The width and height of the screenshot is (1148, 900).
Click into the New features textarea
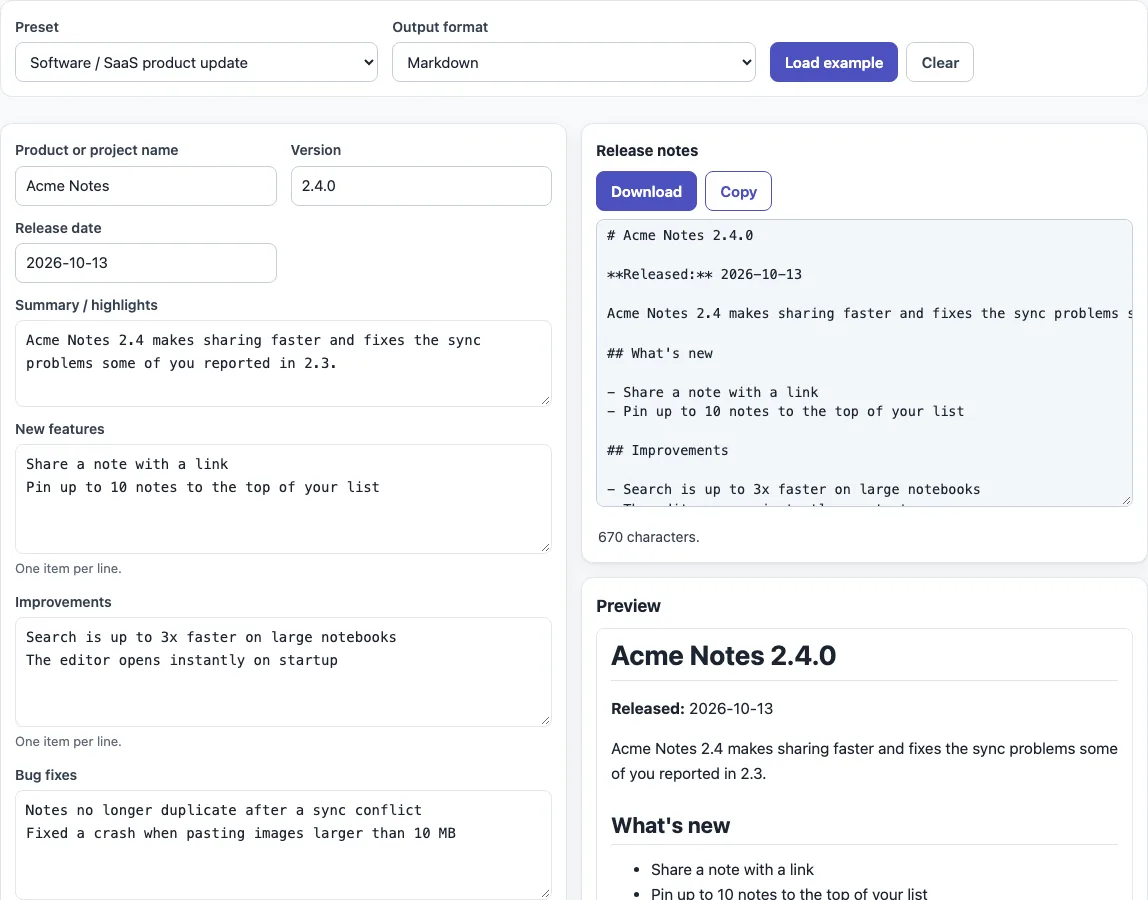pyautogui.click(x=283, y=499)
